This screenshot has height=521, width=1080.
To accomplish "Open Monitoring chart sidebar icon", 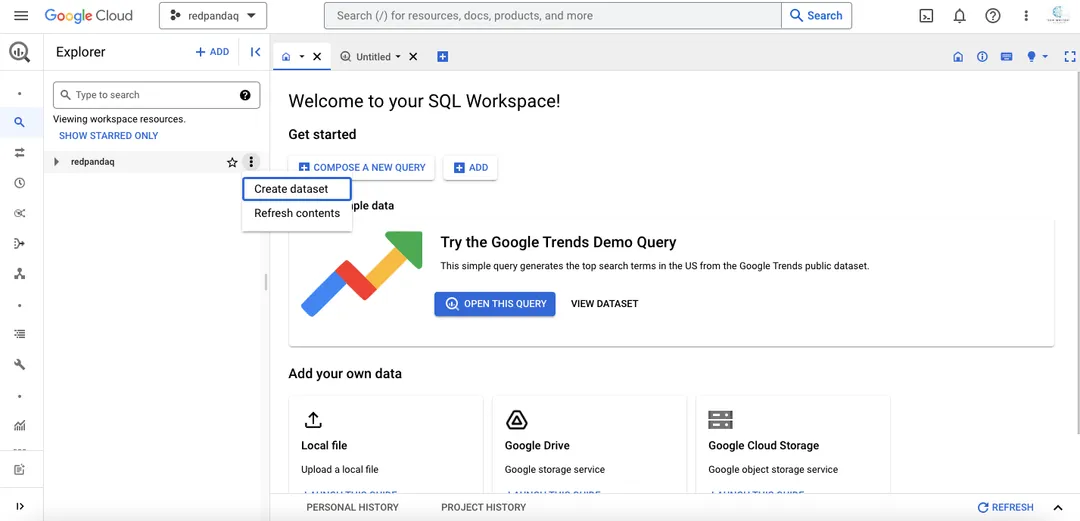I will [20, 426].
